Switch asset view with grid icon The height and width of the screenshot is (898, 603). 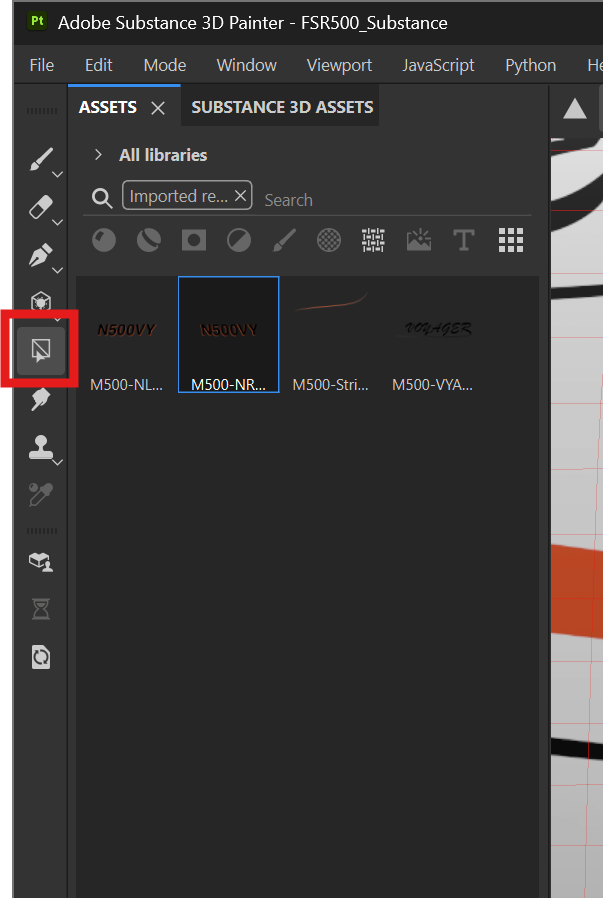tap(511, 240)
